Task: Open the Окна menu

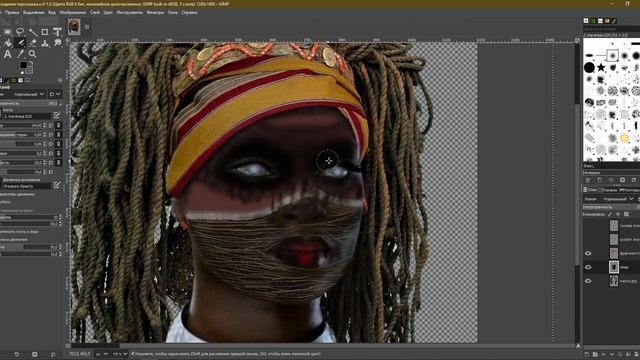Action: (173, 13)
